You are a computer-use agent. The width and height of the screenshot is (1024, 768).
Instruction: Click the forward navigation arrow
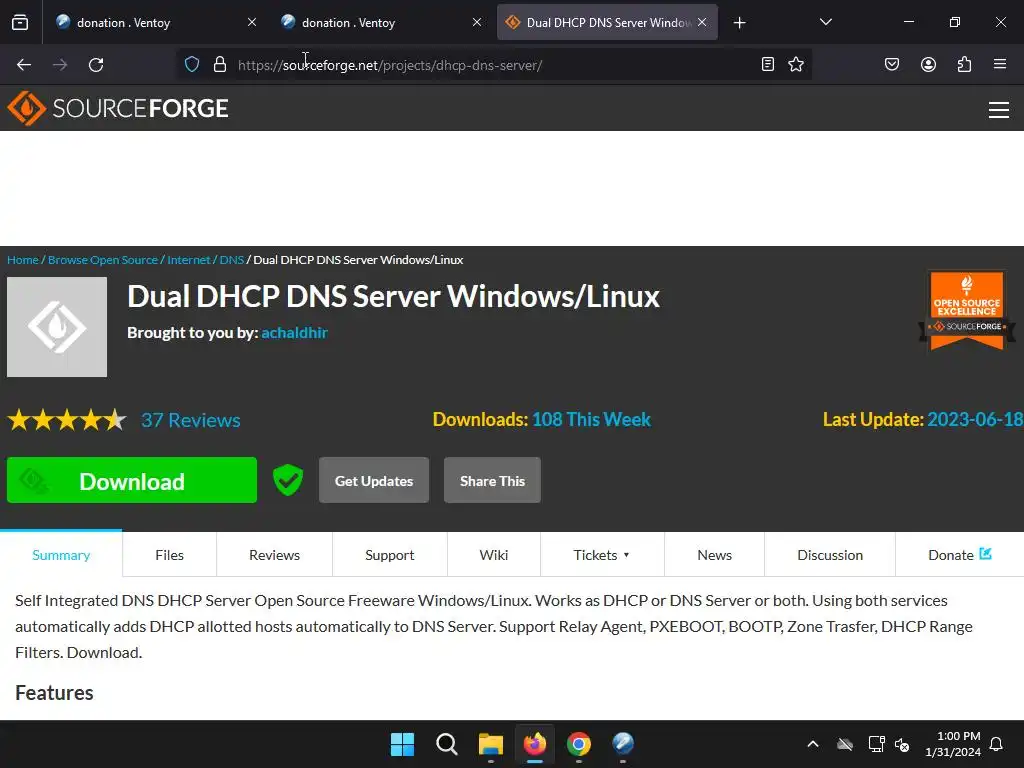pos(60,65)
